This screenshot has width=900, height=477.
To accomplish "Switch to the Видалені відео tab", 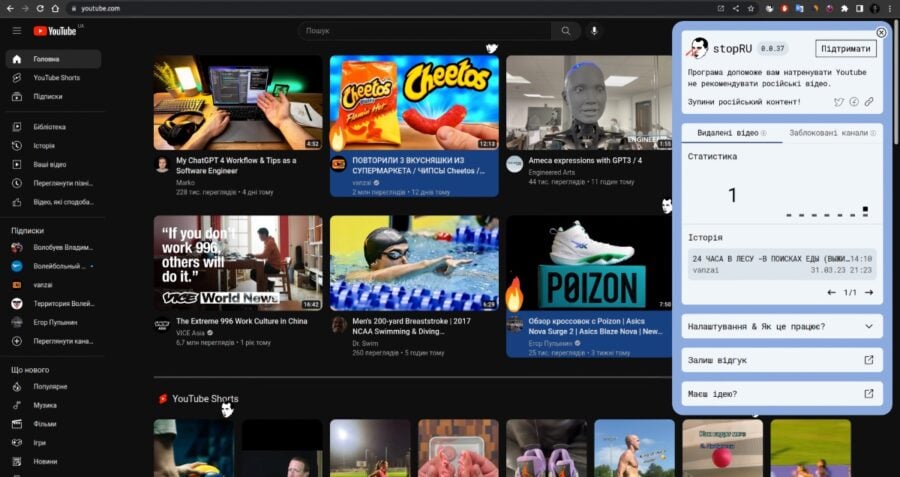I will [732, 133].
